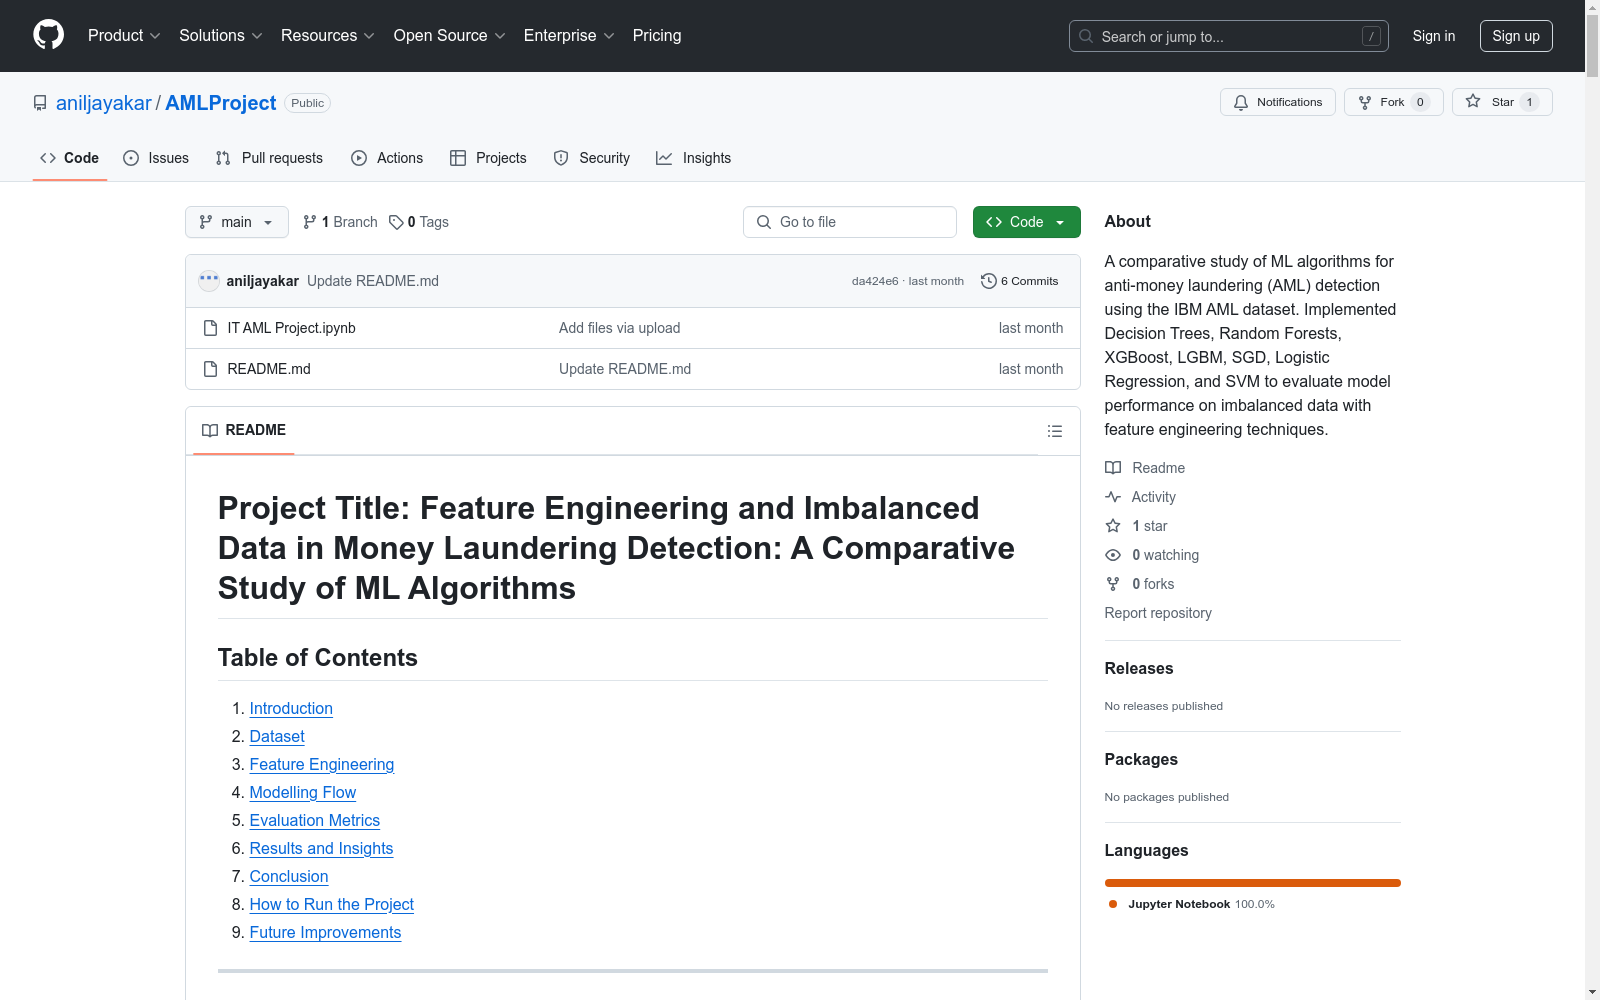1600x1000 pixels.
Task: Star the AMLProject repository
Action: [1502, 102]
